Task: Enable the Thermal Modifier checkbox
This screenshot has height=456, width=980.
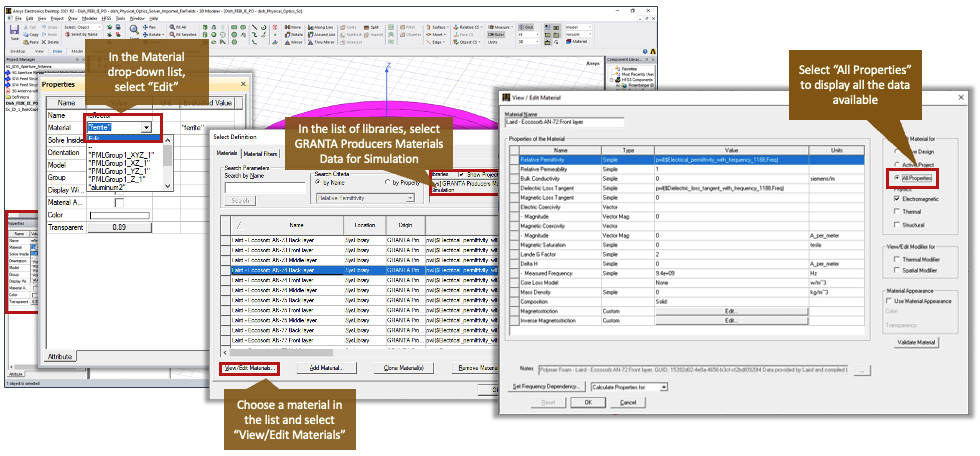Action: [897, 257]
